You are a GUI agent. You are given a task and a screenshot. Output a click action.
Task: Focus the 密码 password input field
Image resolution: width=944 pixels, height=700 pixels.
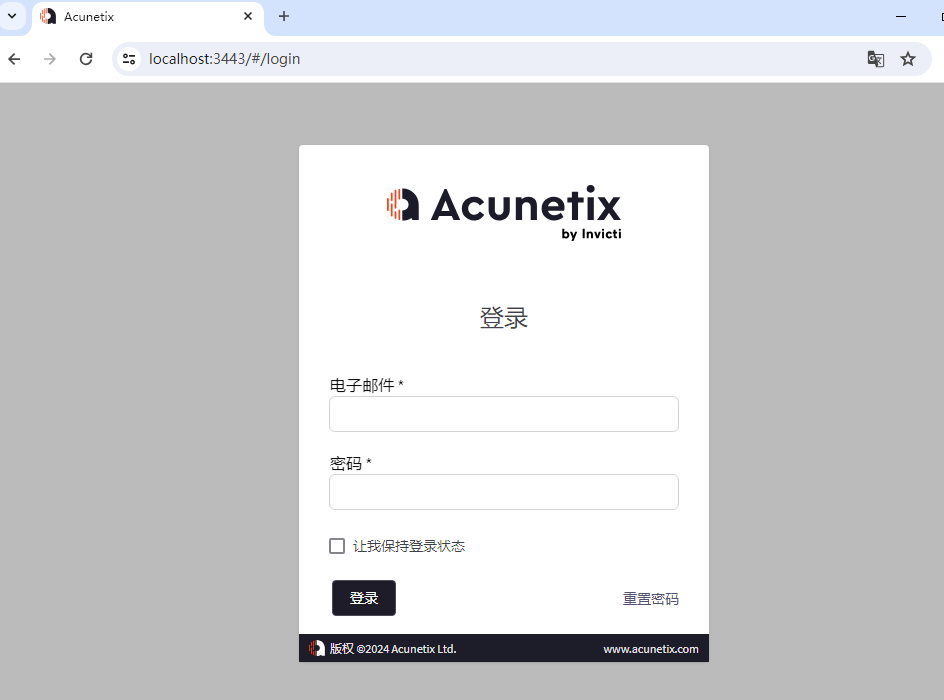coord(504,492)
